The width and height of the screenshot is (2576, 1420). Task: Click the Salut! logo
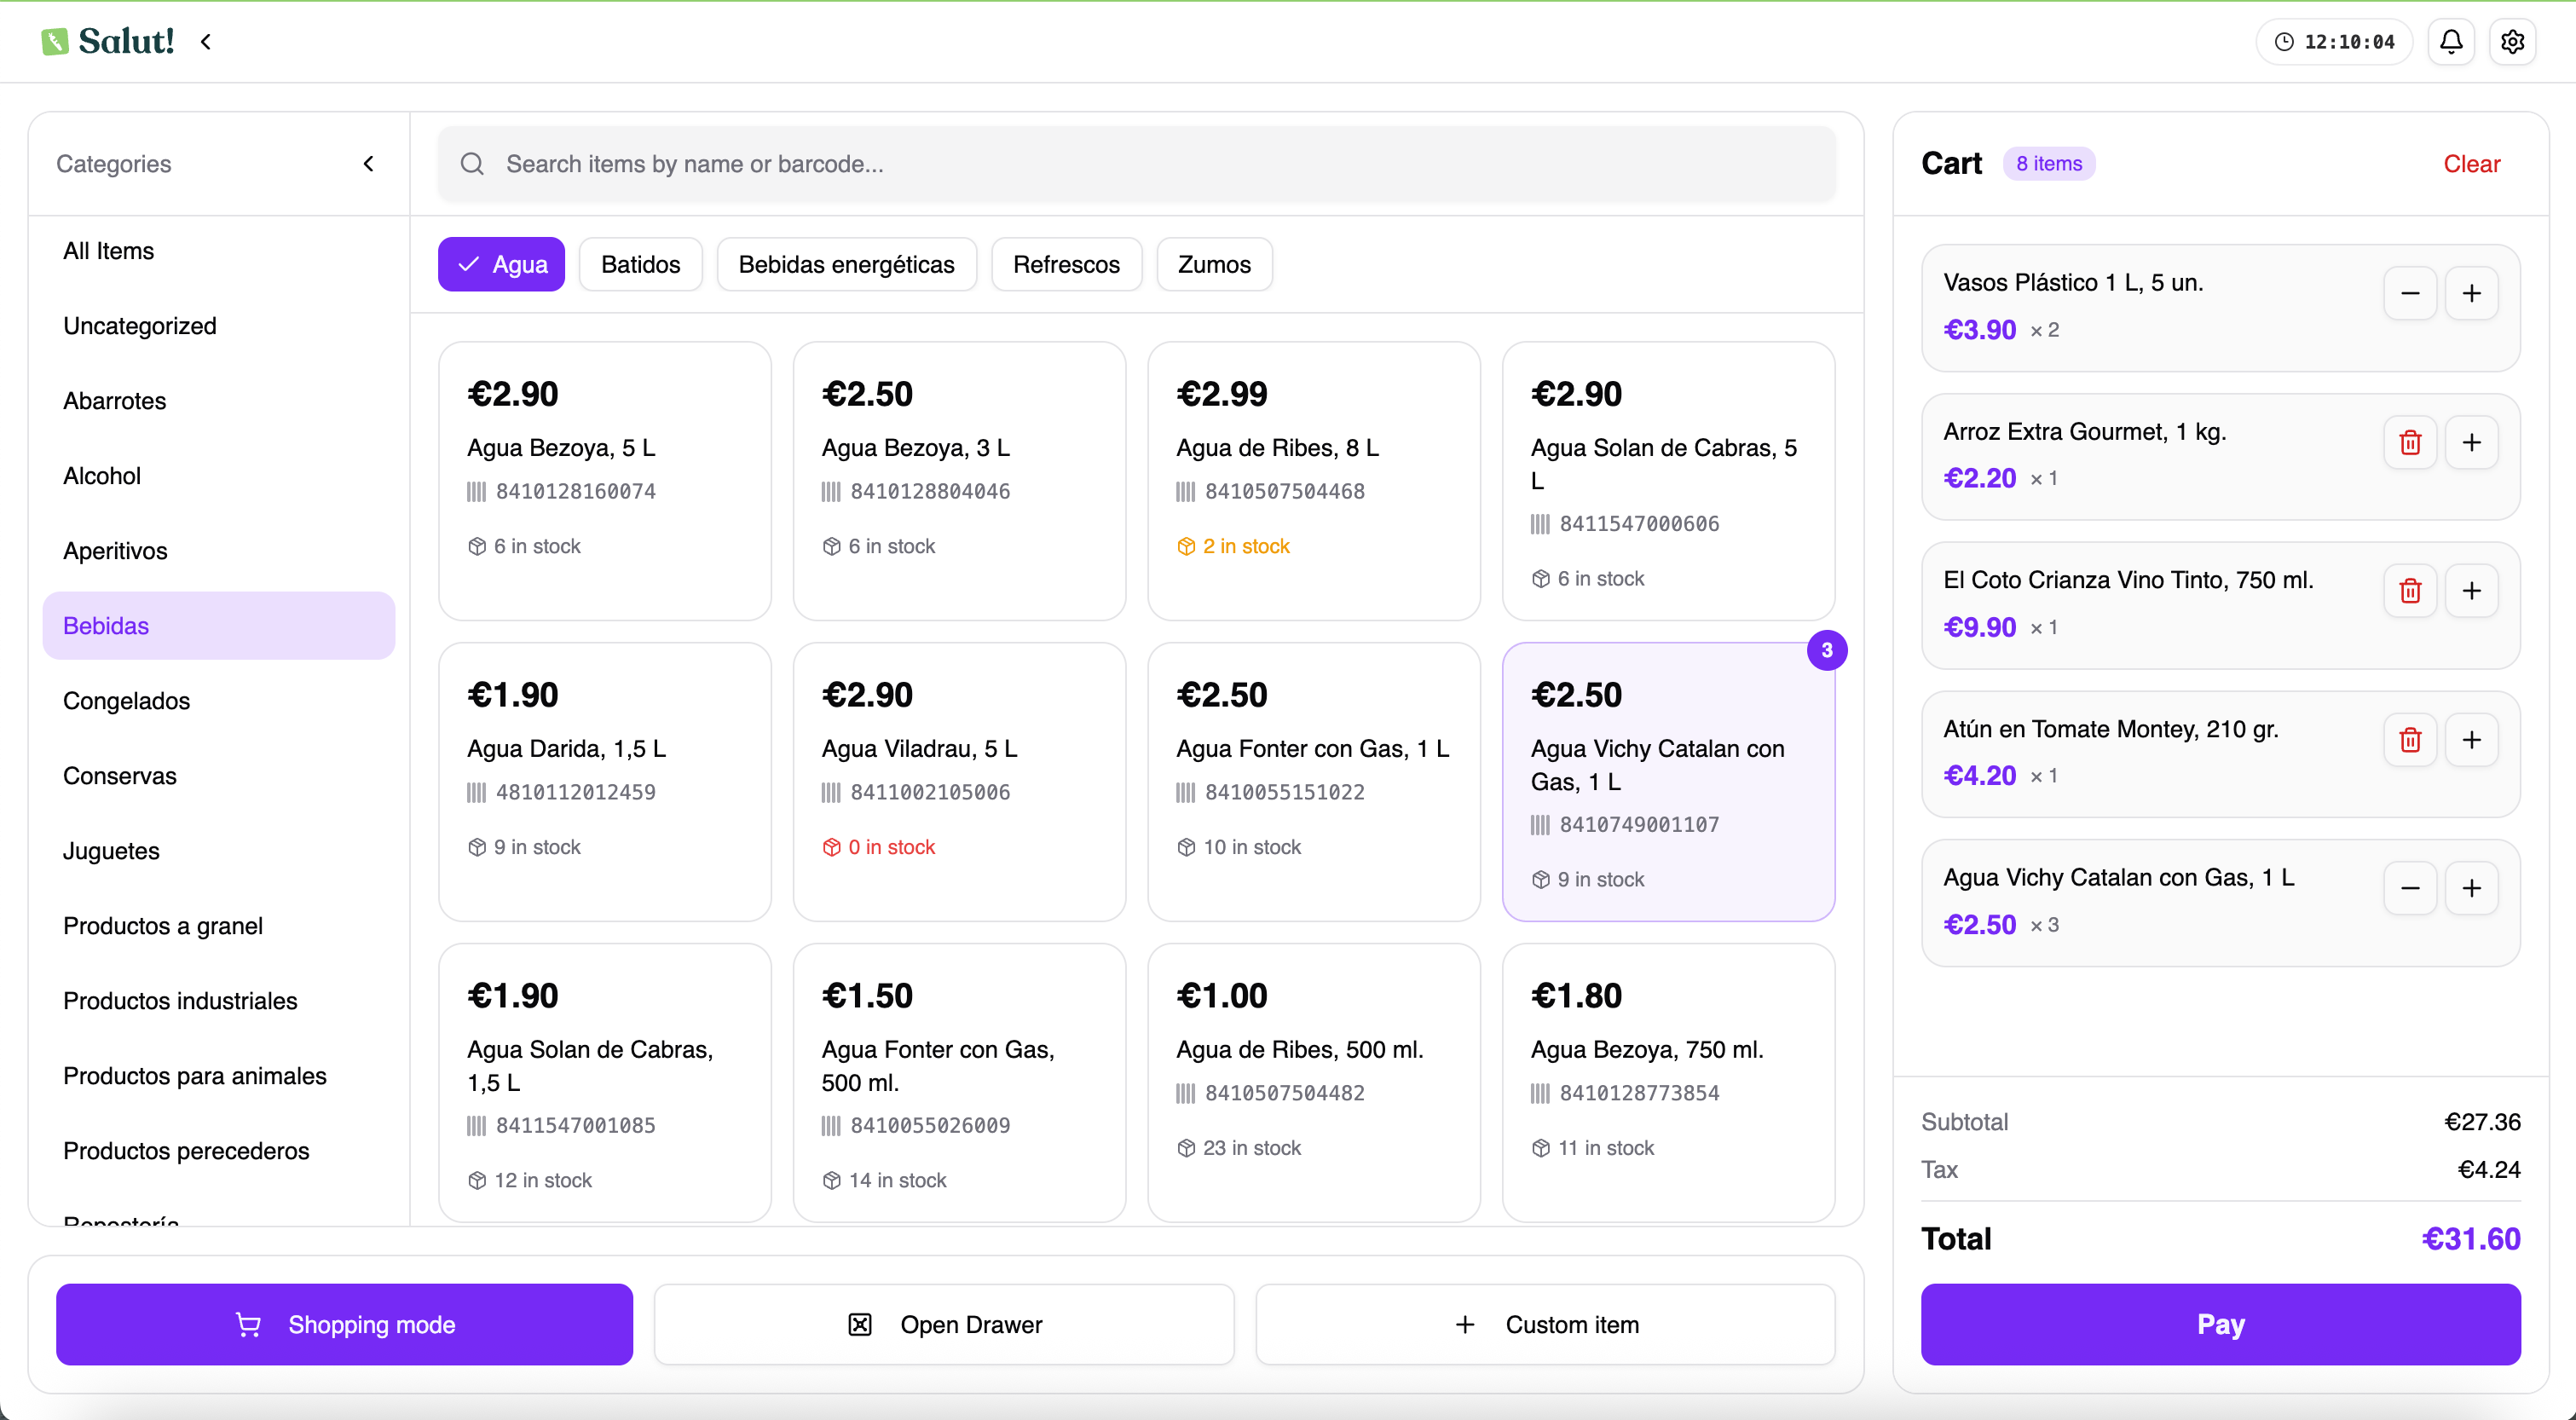pyautogui.click(x=108, y=41)
